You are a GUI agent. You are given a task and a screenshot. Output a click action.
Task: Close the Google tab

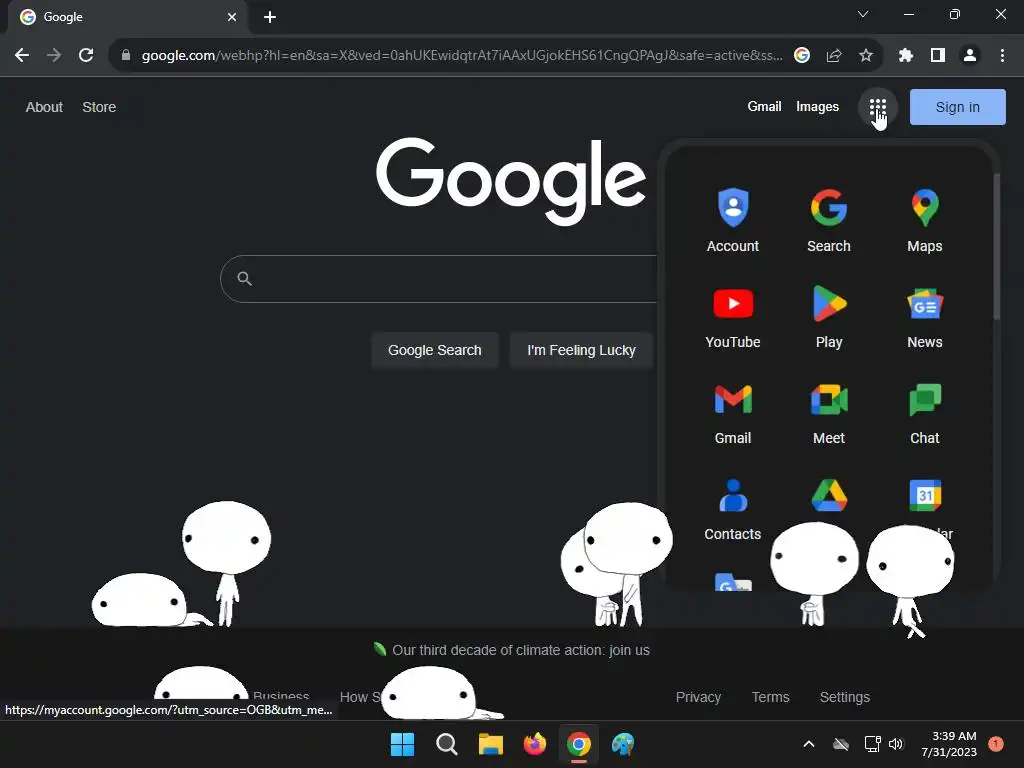tap(232, 17)
